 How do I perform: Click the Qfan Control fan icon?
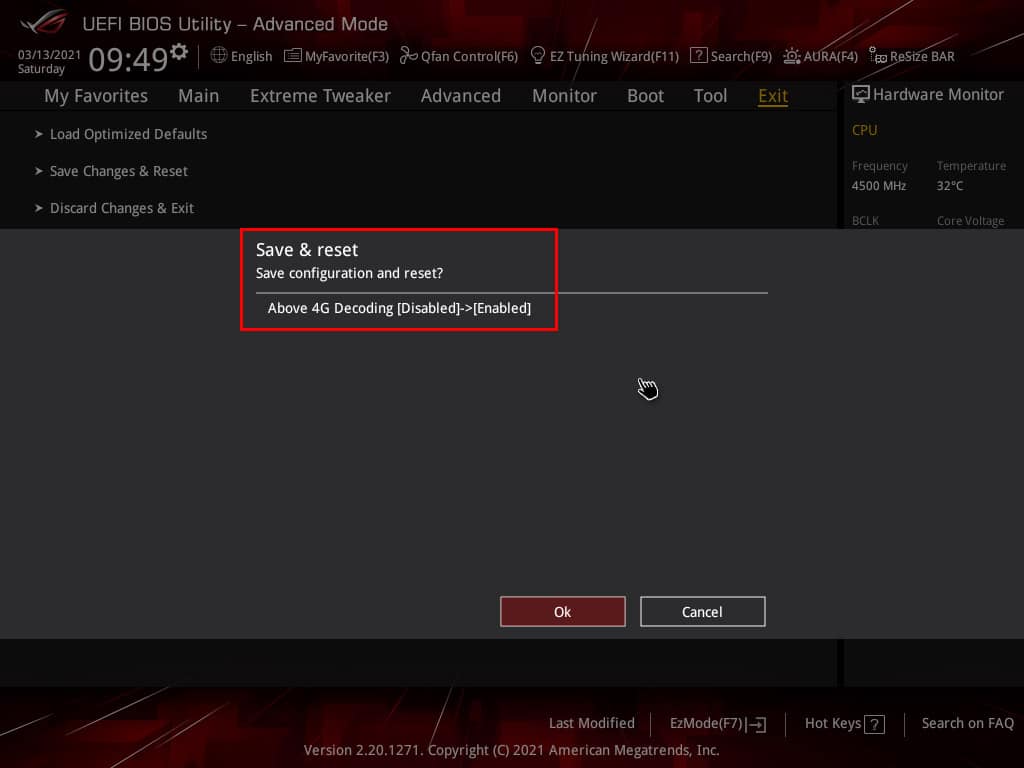click(x=409, y=56)
